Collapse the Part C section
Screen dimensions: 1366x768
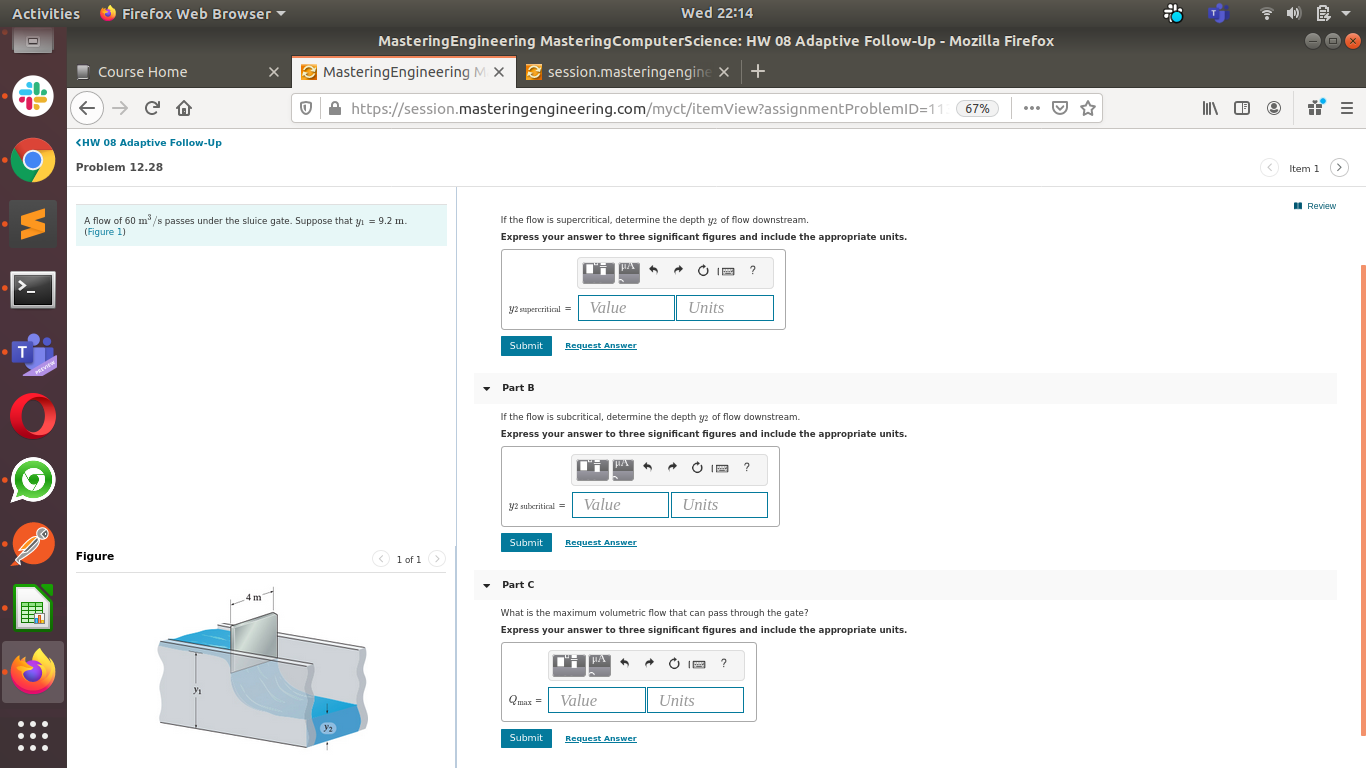(486, 585)
